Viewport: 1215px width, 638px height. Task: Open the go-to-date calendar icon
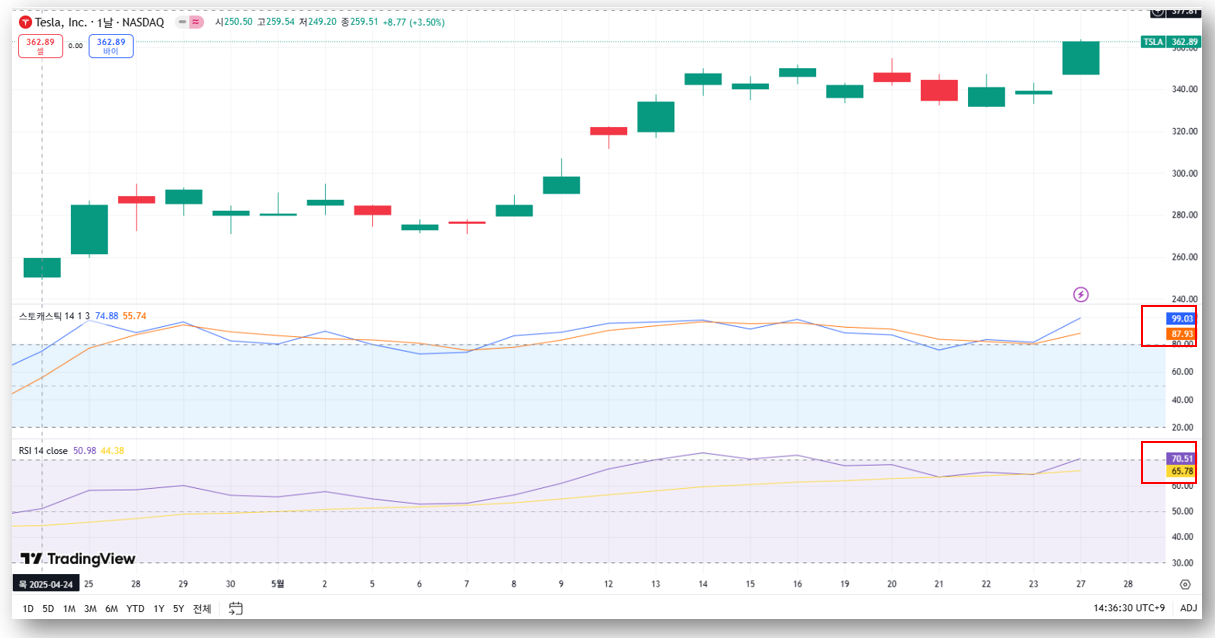tap(236, 608)
